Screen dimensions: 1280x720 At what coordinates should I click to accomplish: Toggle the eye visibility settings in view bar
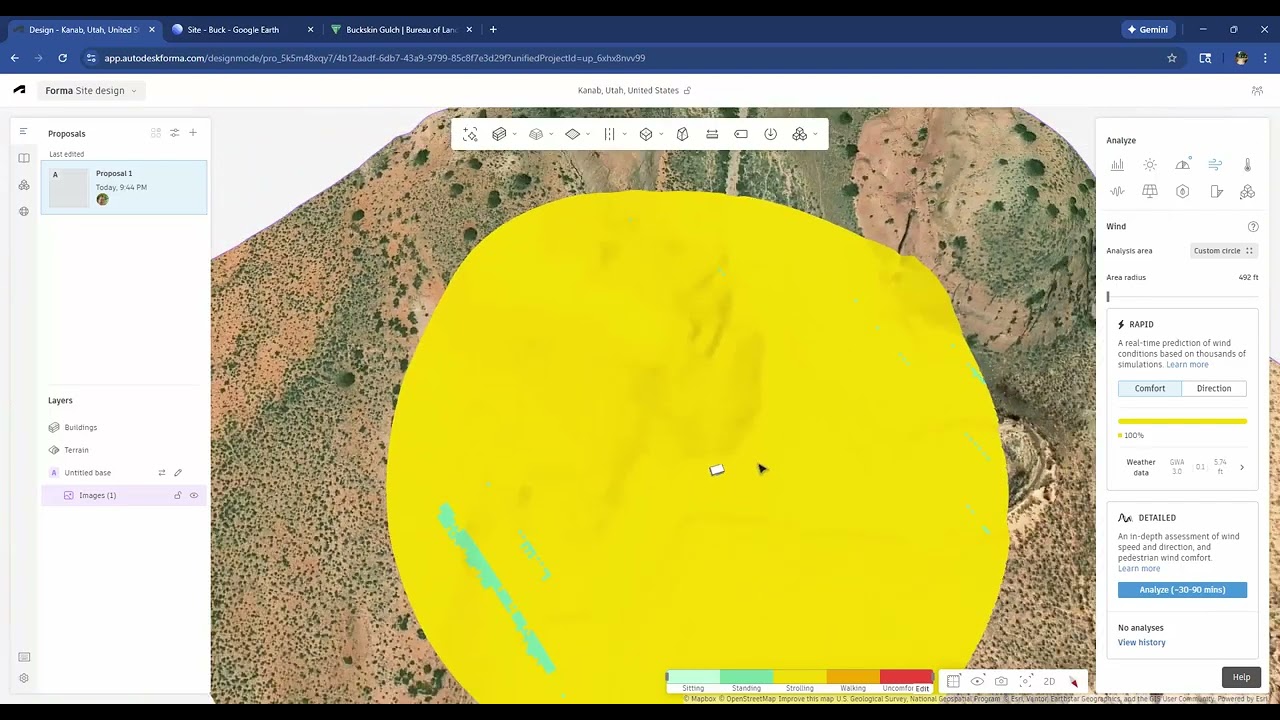[978, 681]
